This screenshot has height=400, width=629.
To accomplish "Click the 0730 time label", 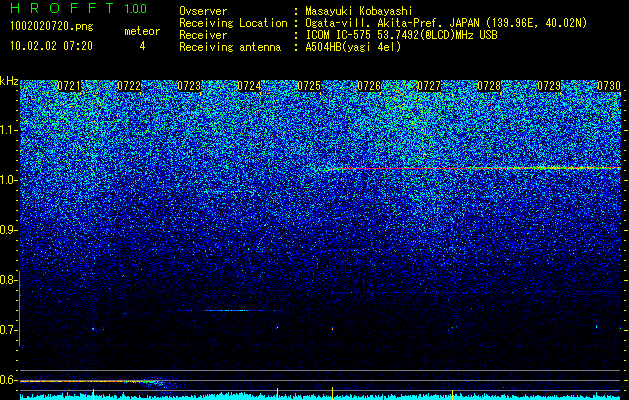I will click(609, 86).
